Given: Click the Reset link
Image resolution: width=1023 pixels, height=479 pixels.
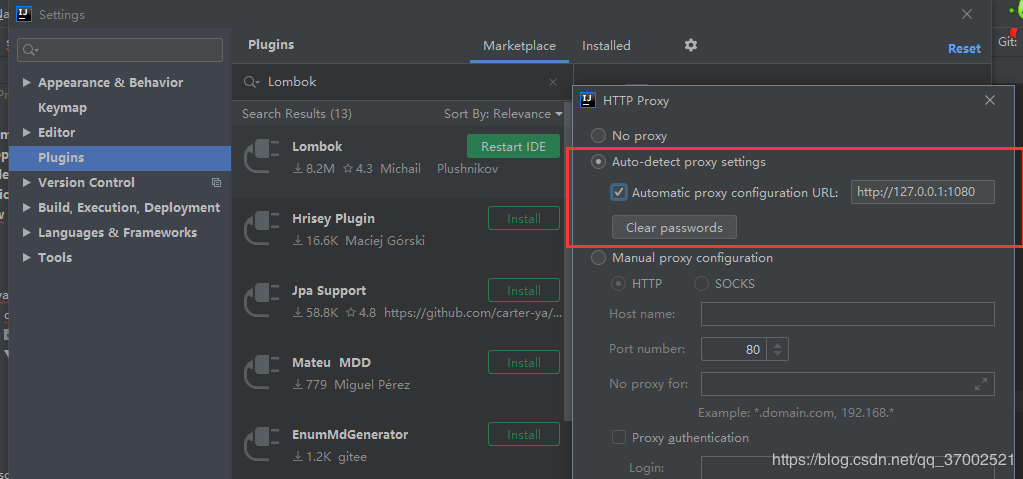Looking at the screenshot, I should [964, 48].
